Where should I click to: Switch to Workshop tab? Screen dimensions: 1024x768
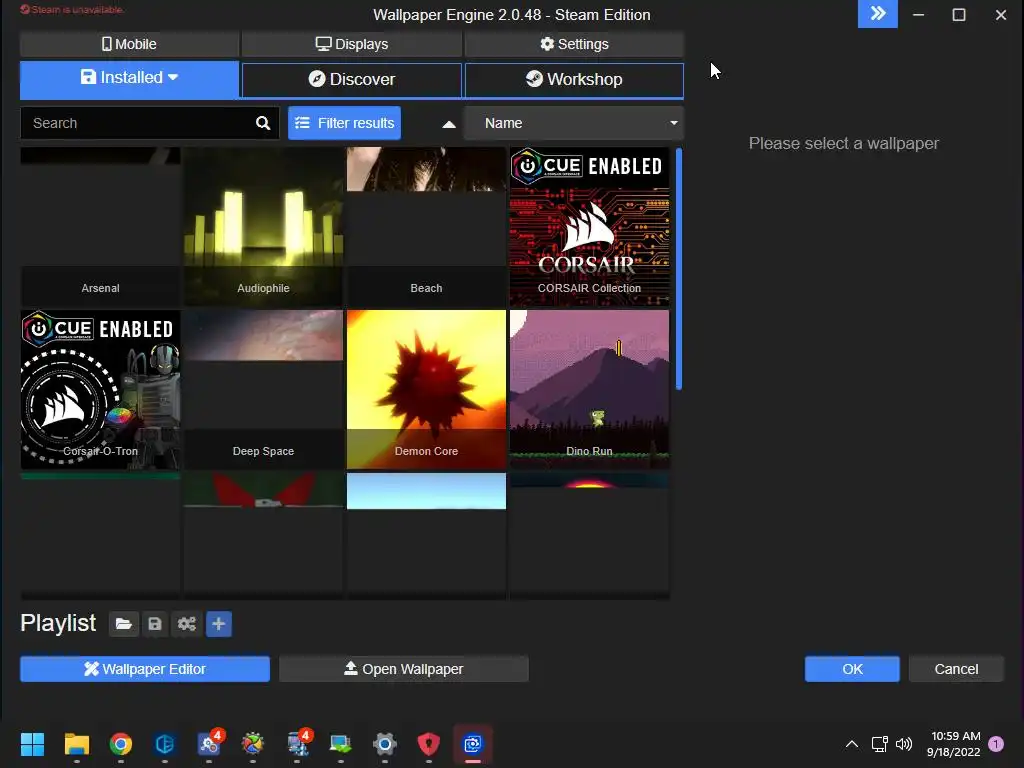(x=574, y=80)
